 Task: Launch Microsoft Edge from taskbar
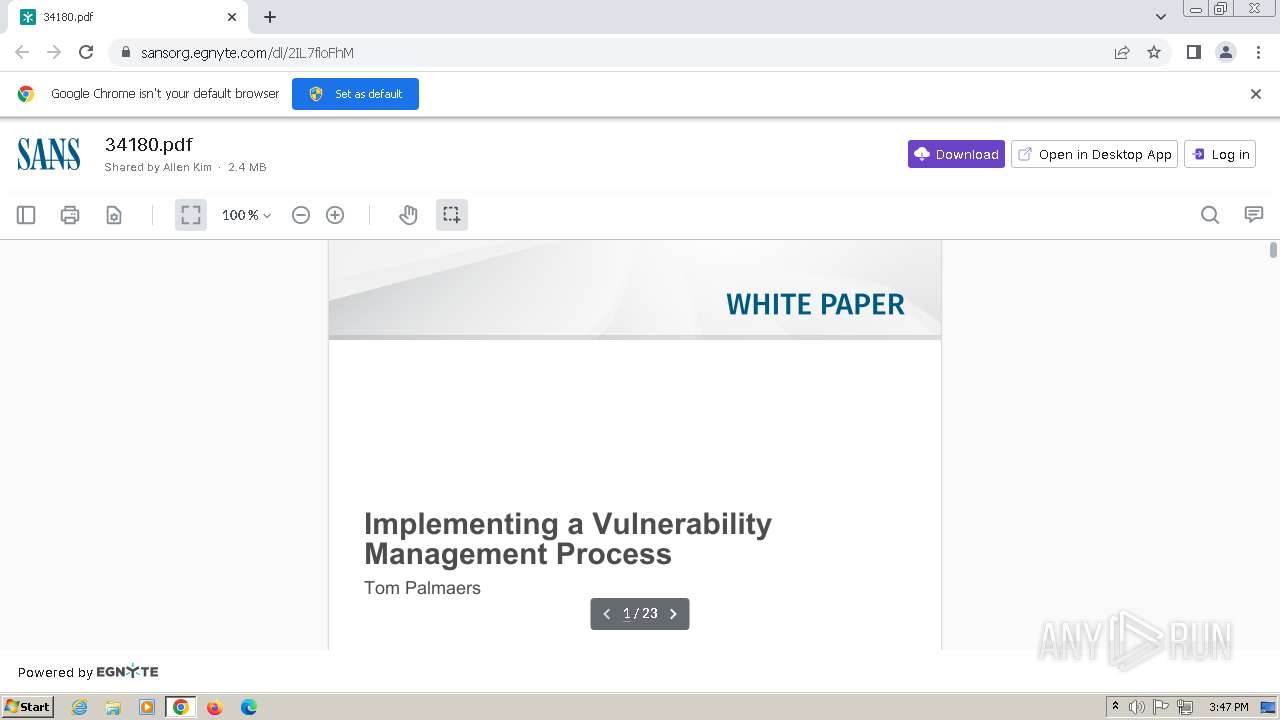point(249,707)
